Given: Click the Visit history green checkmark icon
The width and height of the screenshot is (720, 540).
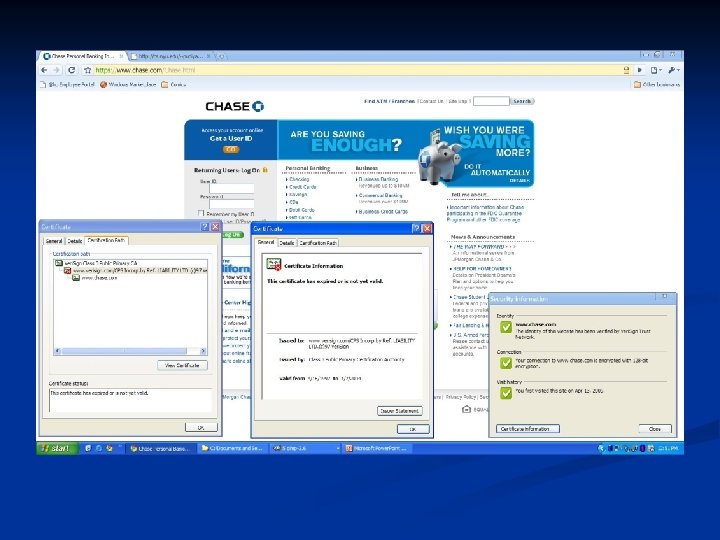Looking at the screenshot, I should pyautogui.click(x=506, y=393).
